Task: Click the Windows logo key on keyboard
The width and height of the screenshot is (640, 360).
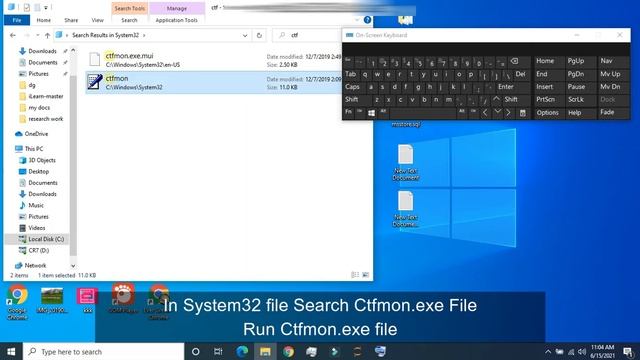Action: pos(371,113)
